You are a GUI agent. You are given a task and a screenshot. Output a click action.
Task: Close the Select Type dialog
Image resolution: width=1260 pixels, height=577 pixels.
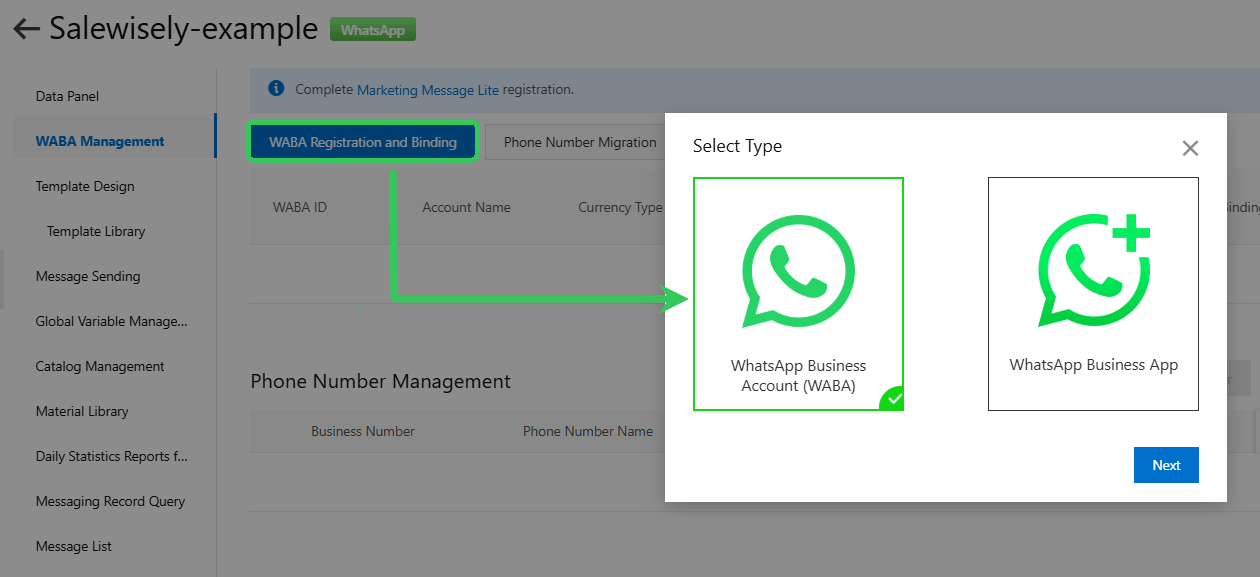tap(1190, 148)
